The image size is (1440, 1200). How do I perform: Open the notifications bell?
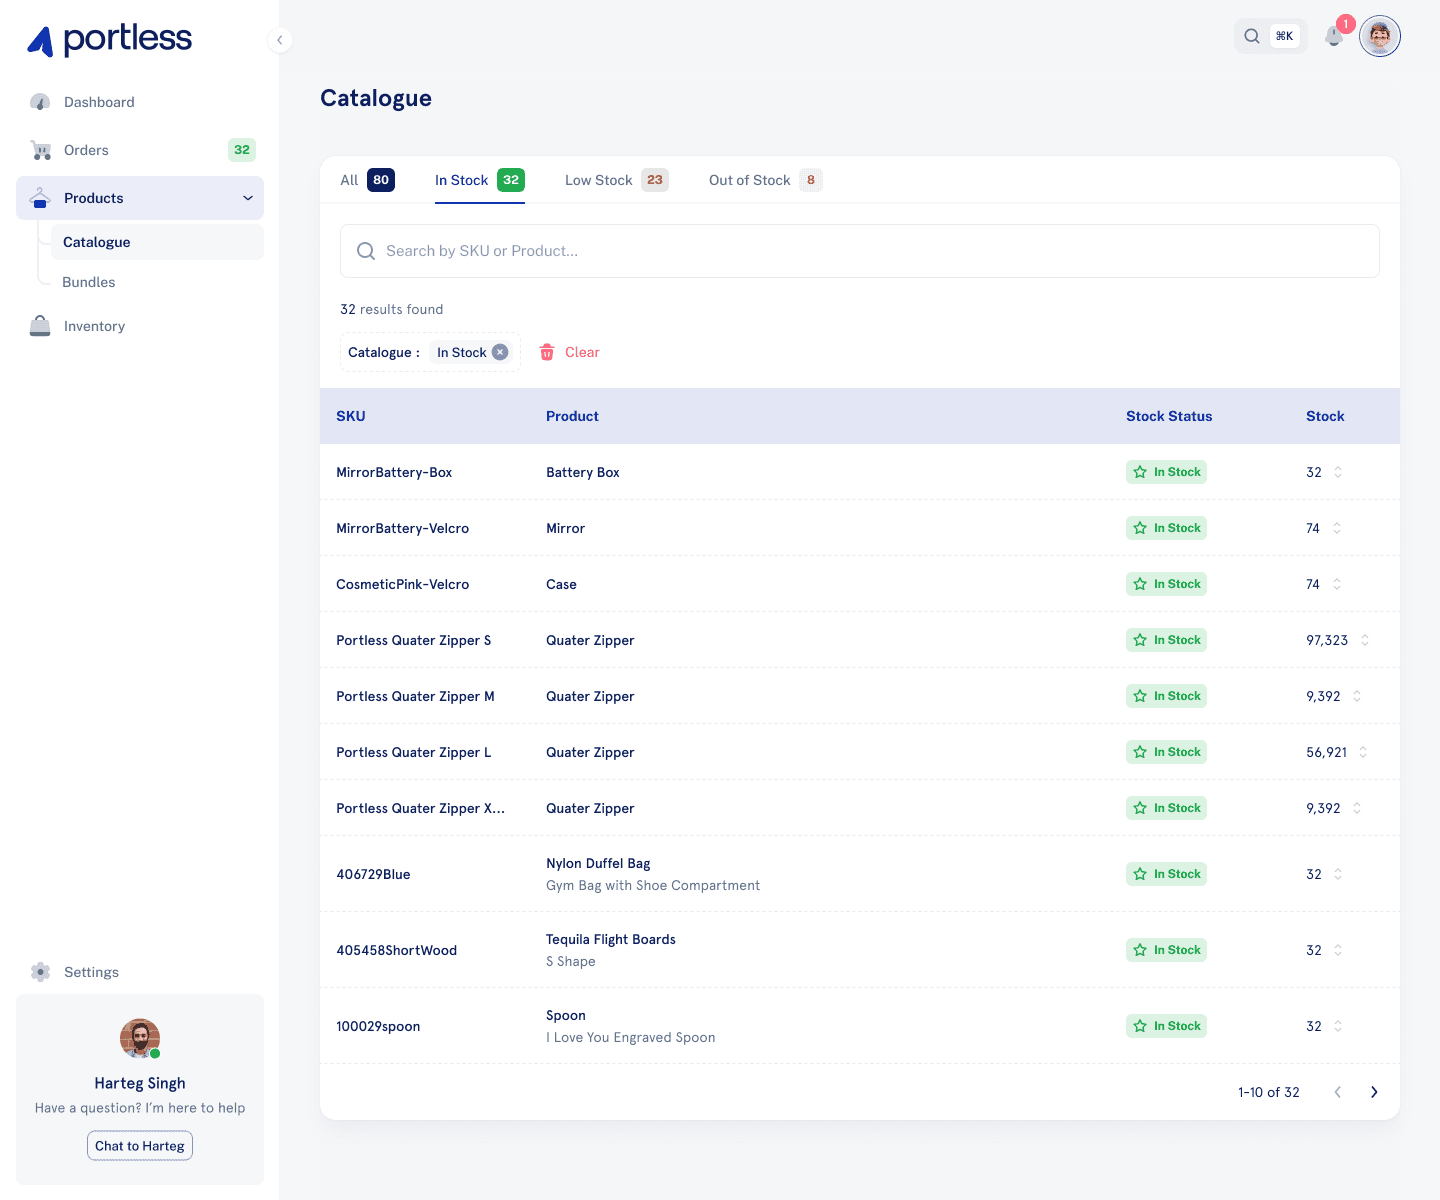[x=1333, y=36]
